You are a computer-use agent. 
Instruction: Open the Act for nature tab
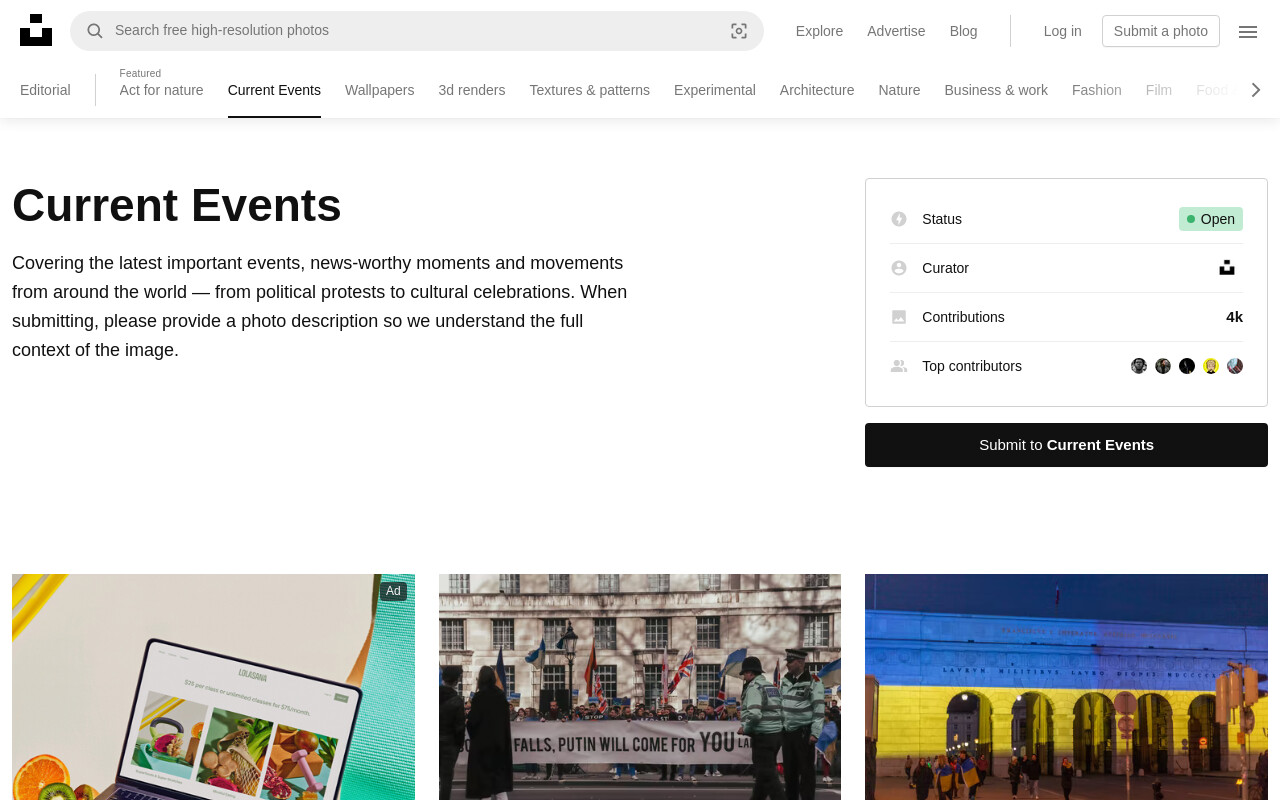point(161,90)
